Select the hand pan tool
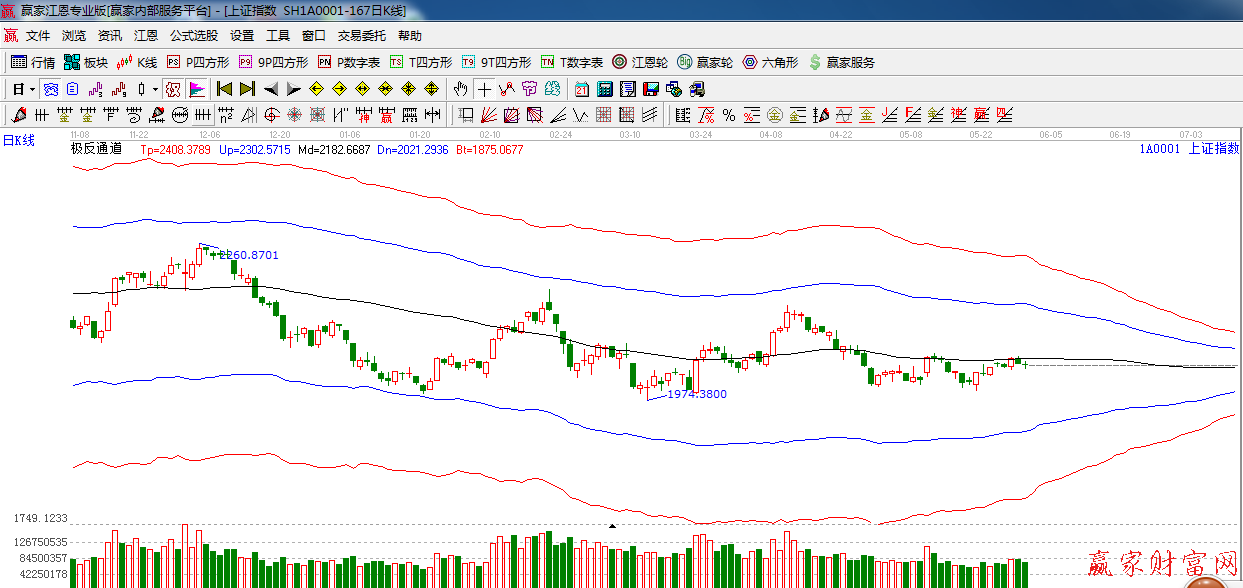The width and height of the screenshot is (1243, 588). 461,89
